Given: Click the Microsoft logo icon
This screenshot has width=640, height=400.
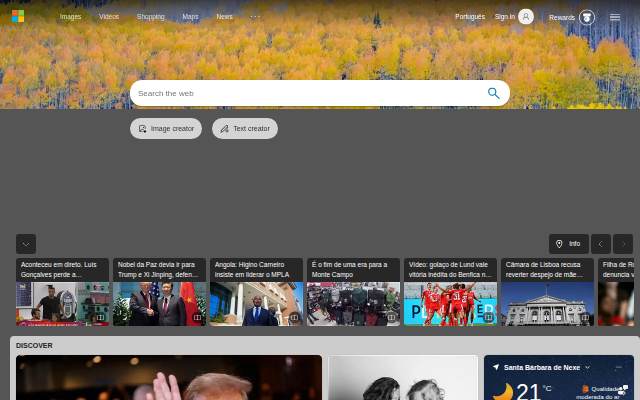Looking at the screenshot, I should click(x=18, y=16).
